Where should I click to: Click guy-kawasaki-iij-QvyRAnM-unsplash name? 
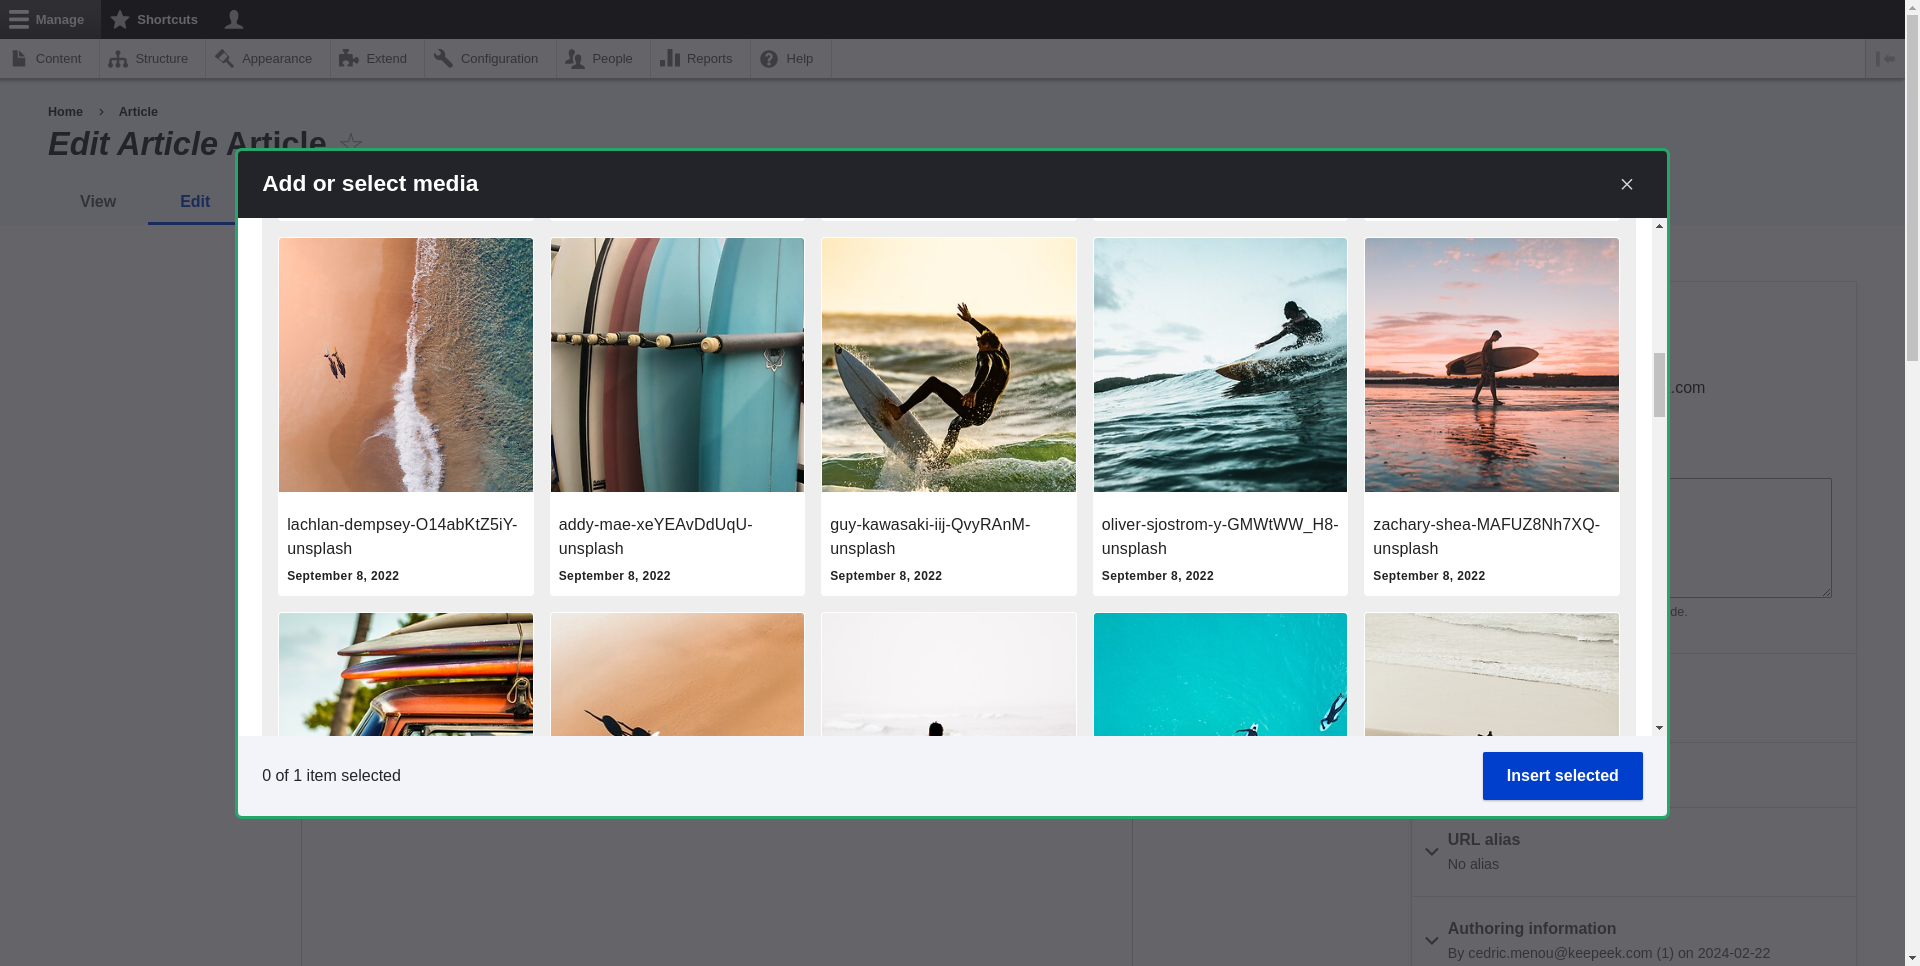coord(930,536)
